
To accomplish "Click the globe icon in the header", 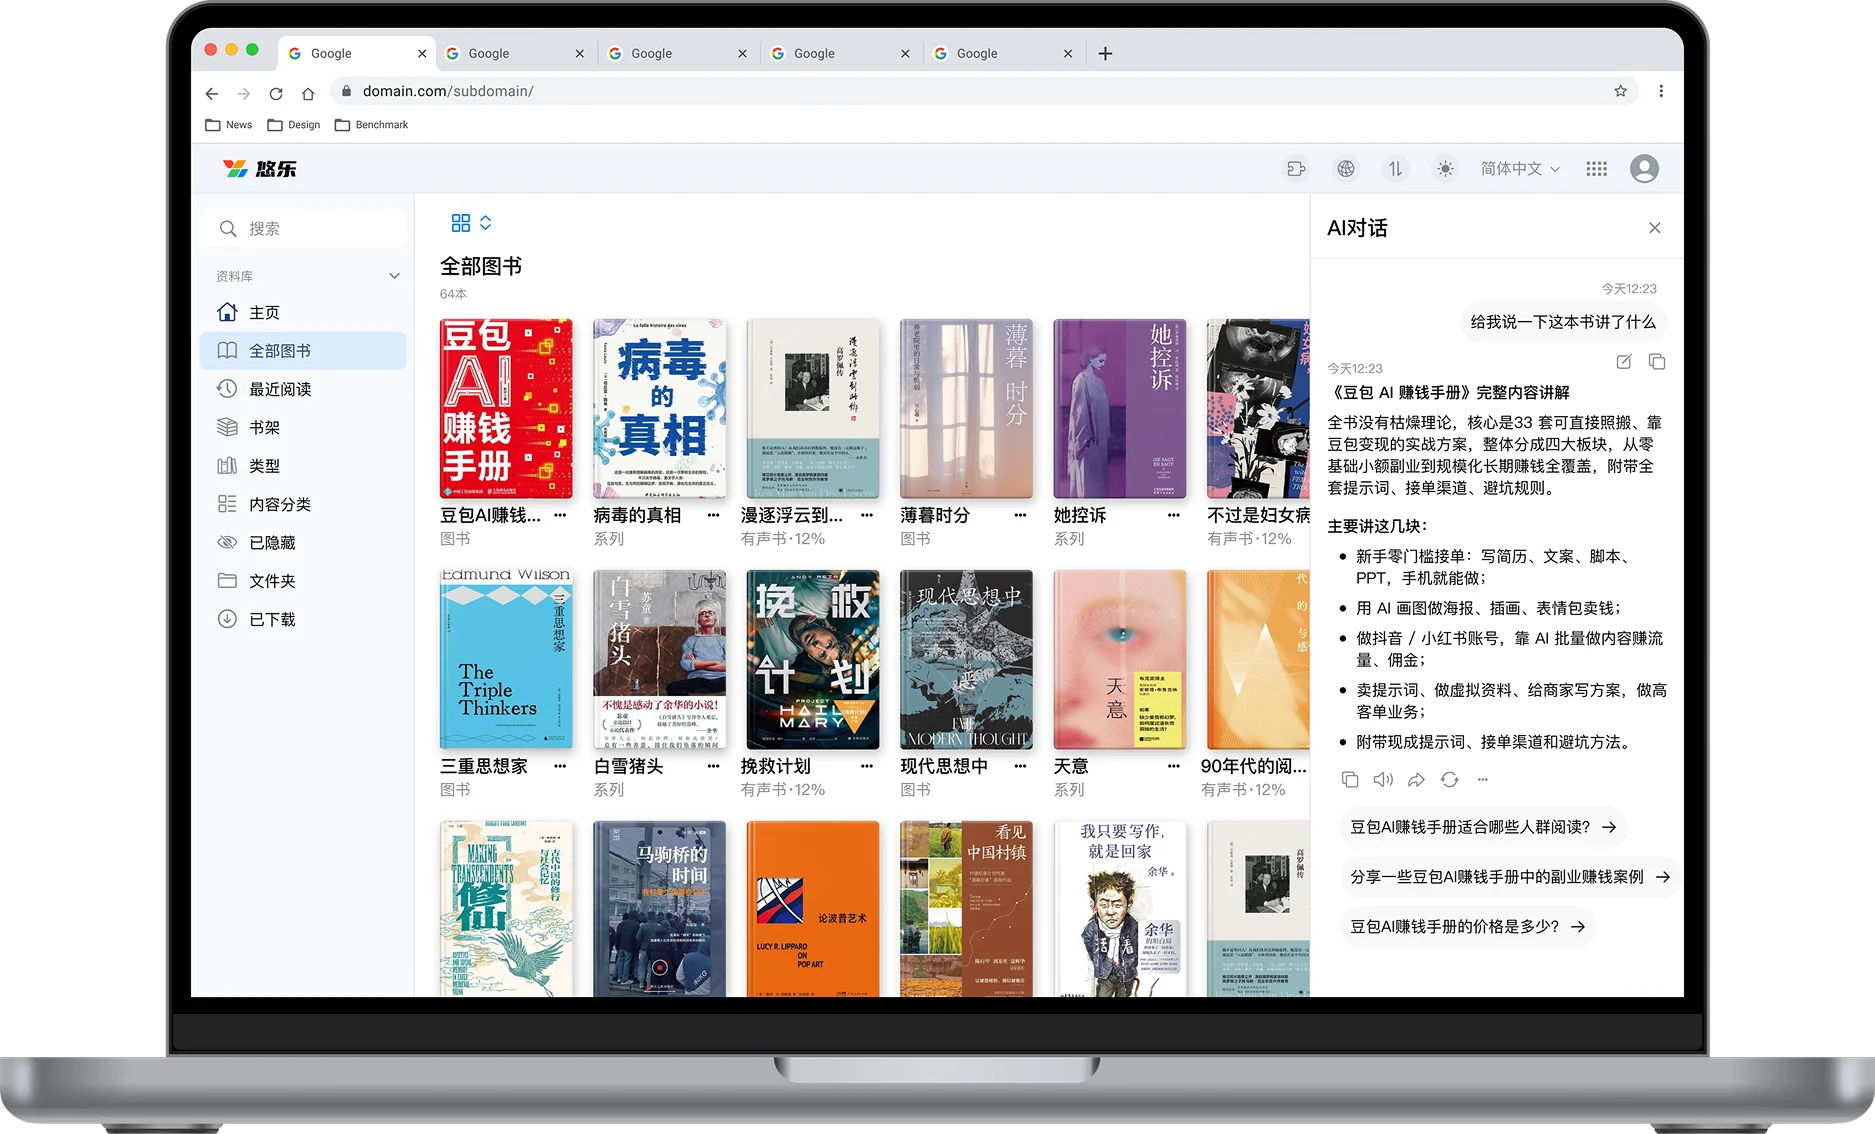I will coord(1346,169).
